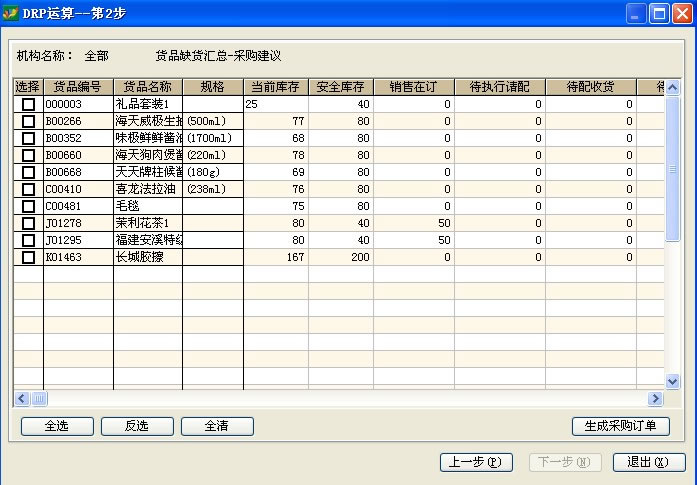Click the 安全库存 column header

(340, 87)
